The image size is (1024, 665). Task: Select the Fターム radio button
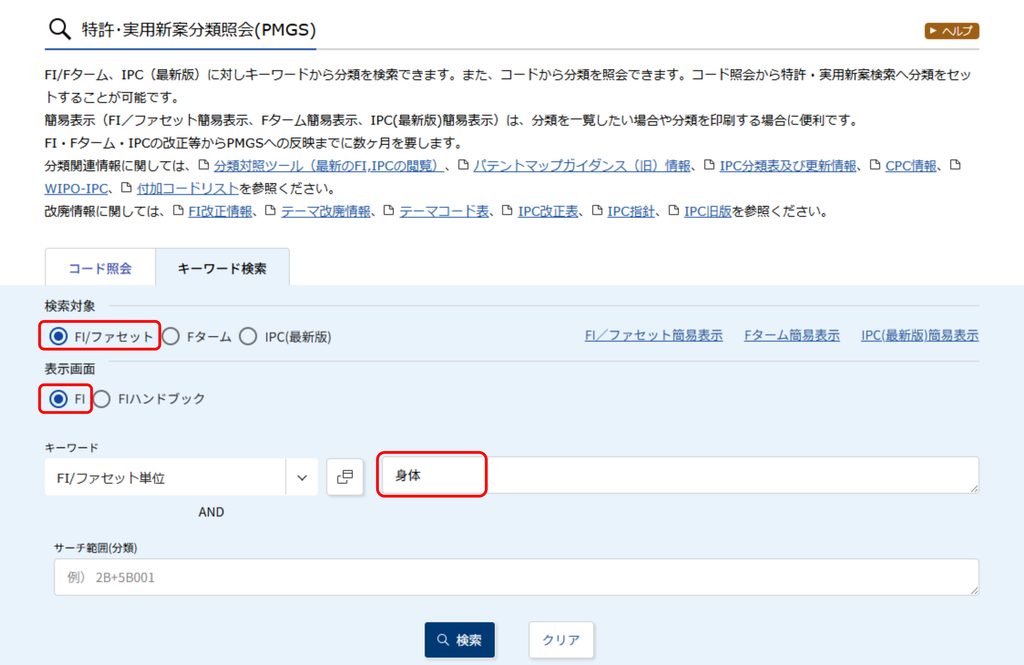(171, 336)
